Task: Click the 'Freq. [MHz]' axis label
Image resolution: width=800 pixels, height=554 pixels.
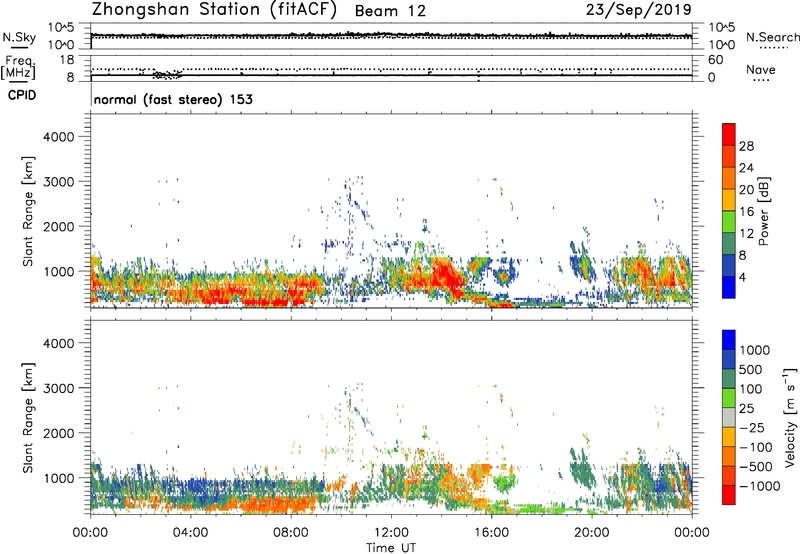Action: coord(19,67)
